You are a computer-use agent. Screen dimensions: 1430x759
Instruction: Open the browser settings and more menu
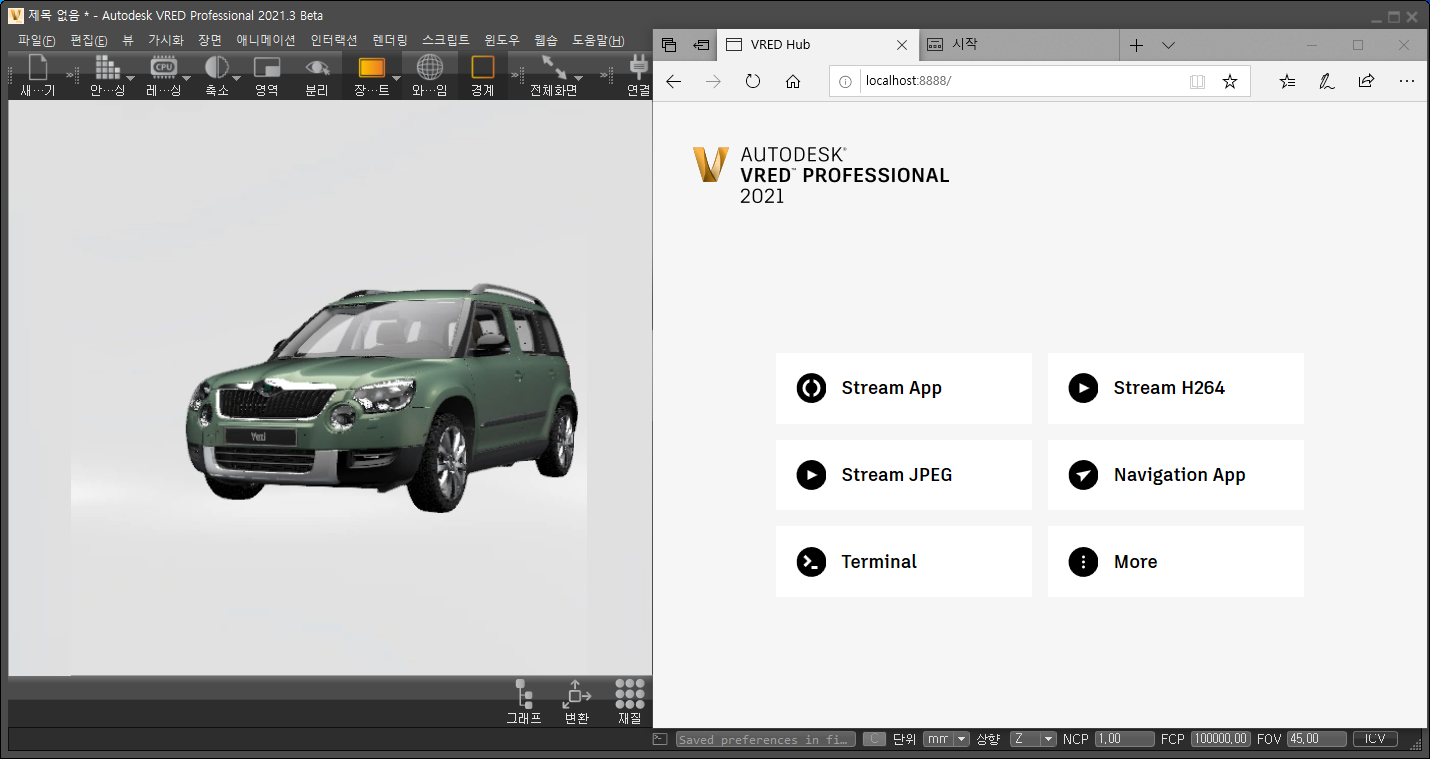pyautogui.click(x=1407, y=82)
